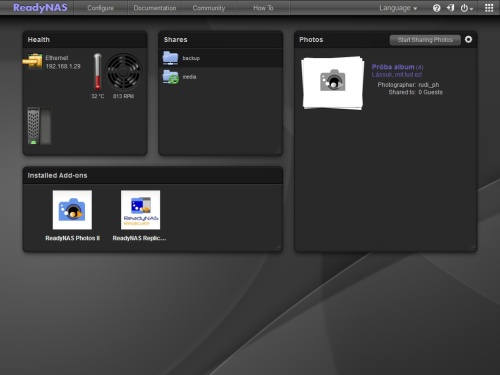The width and height of the screenshot is (500, 375).
Task: Open the apps grid icon
Action: pyautogui.click(x=489, y=8)
